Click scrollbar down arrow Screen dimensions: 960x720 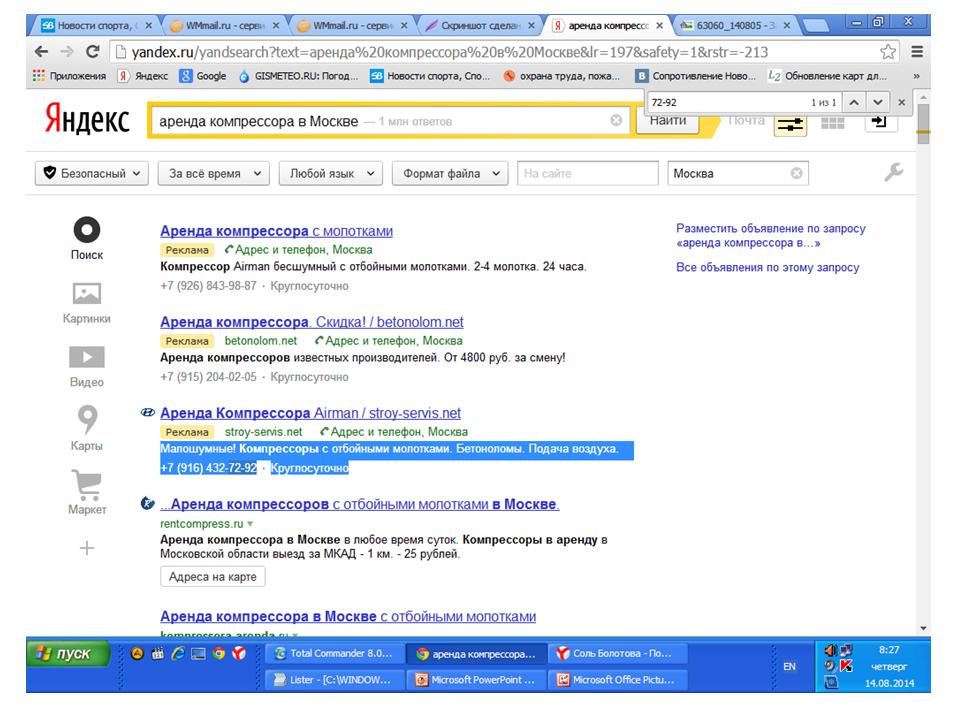923,629
